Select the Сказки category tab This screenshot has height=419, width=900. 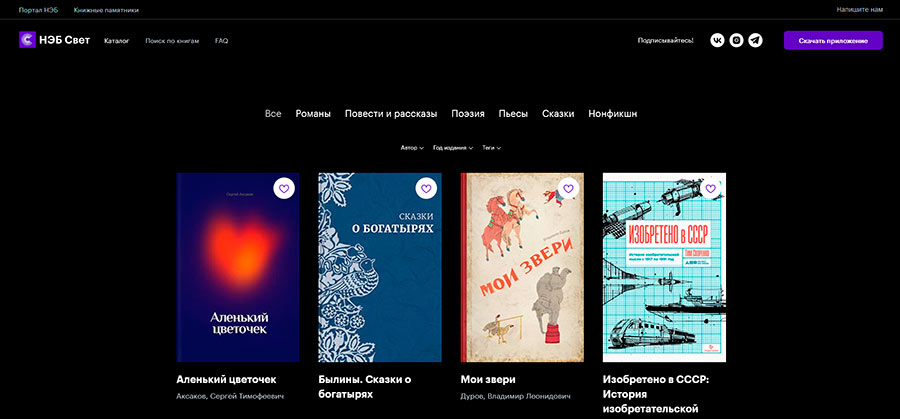tap(558, 114)
